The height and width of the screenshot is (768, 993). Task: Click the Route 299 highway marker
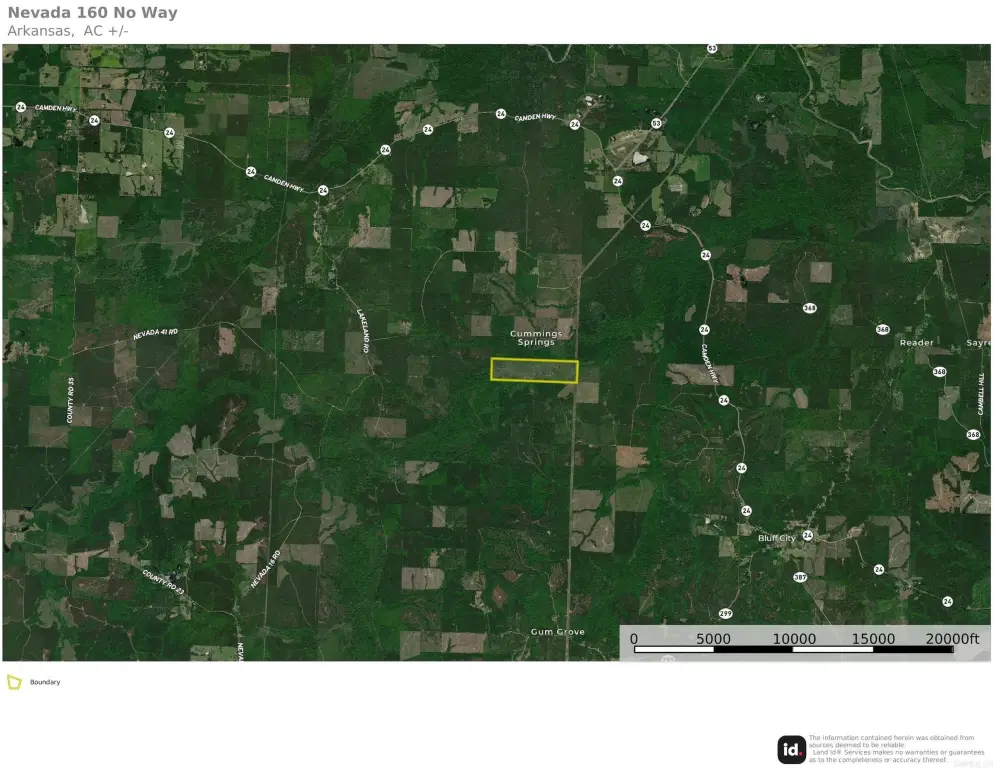click(725, 613)
